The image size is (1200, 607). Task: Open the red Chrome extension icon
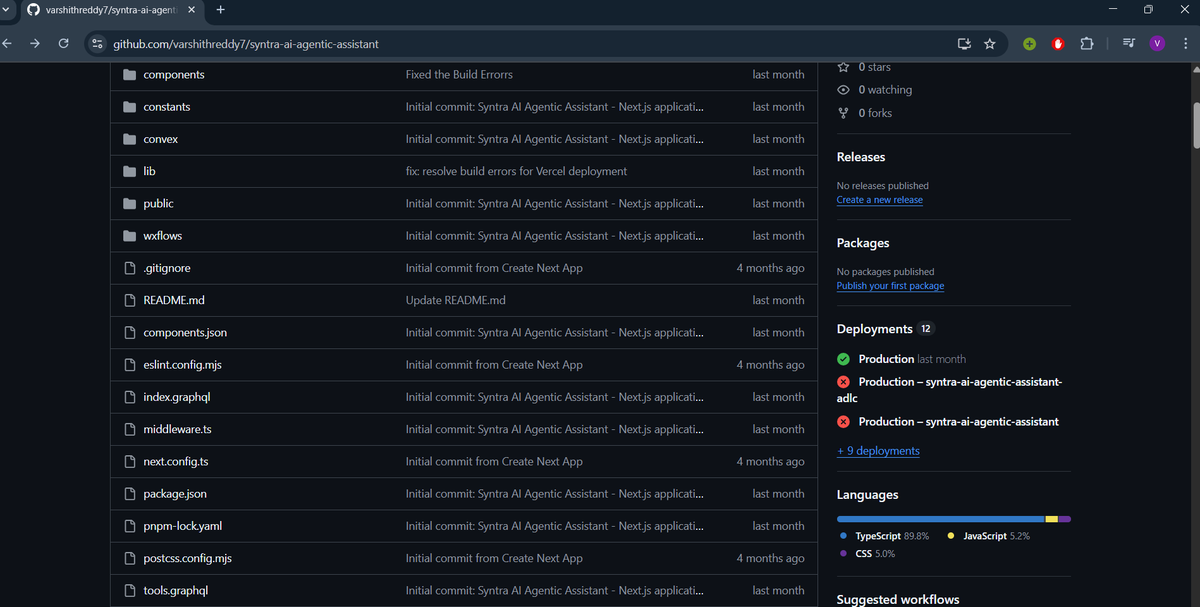click(1058, 44)
